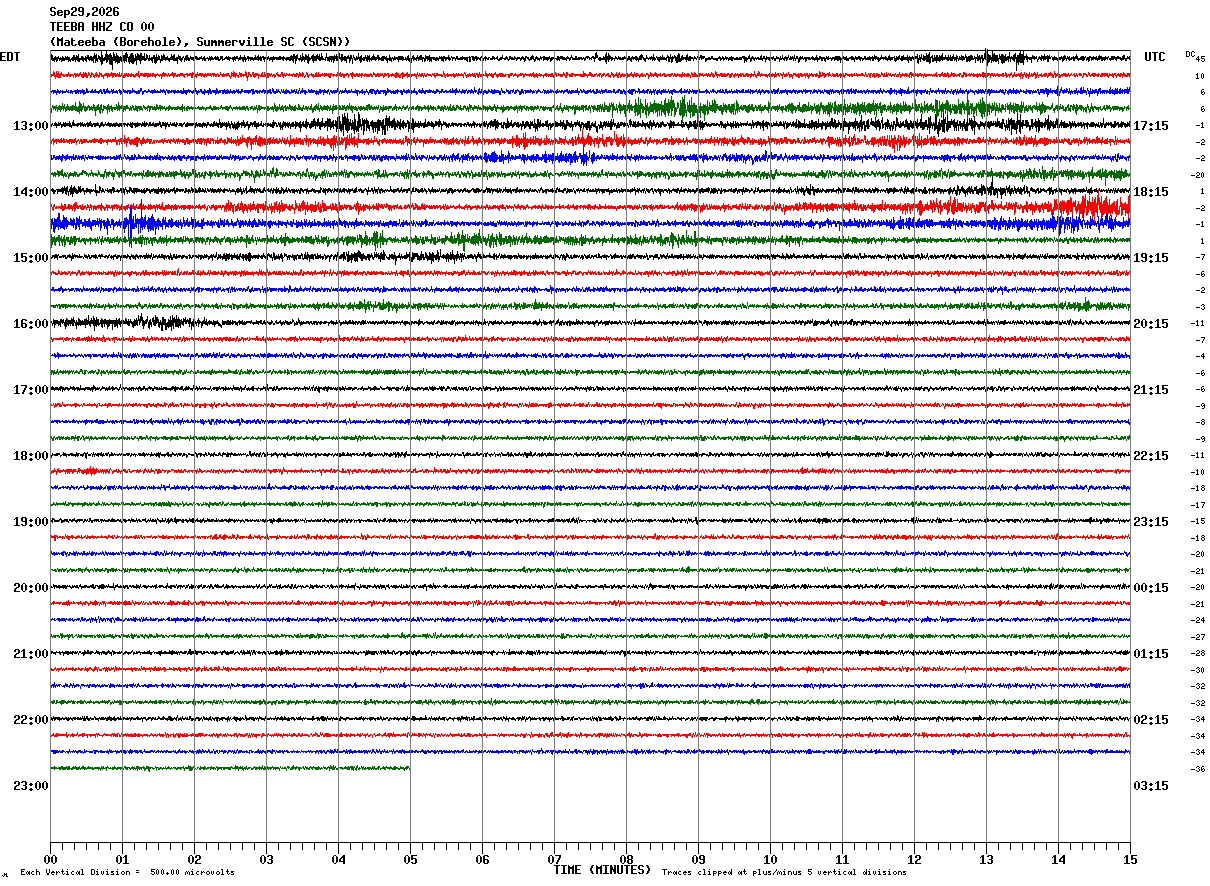
Task: Click the 23:00 EDT row label
Action: [x=30, y=786]
